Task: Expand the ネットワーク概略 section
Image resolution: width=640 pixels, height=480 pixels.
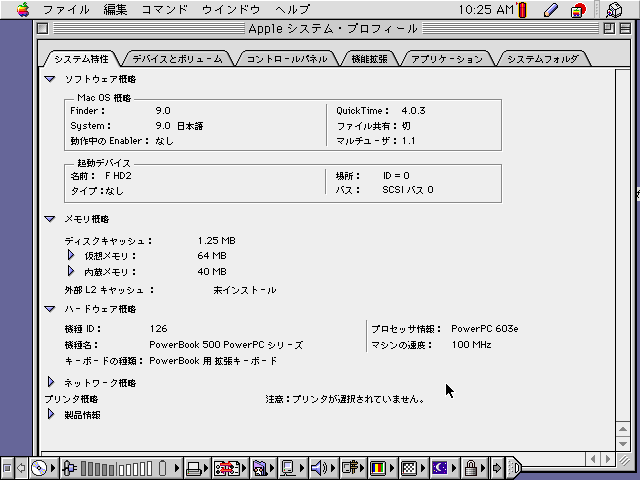Action: pos(51,382)
